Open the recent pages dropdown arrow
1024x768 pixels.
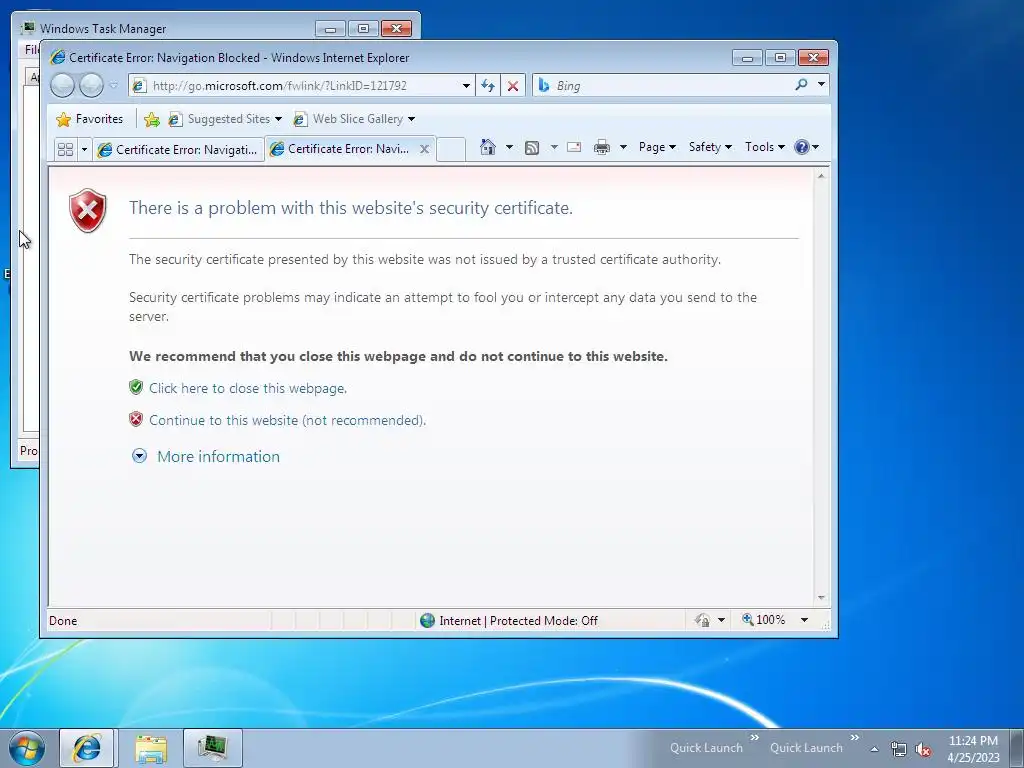click(114, 85)
